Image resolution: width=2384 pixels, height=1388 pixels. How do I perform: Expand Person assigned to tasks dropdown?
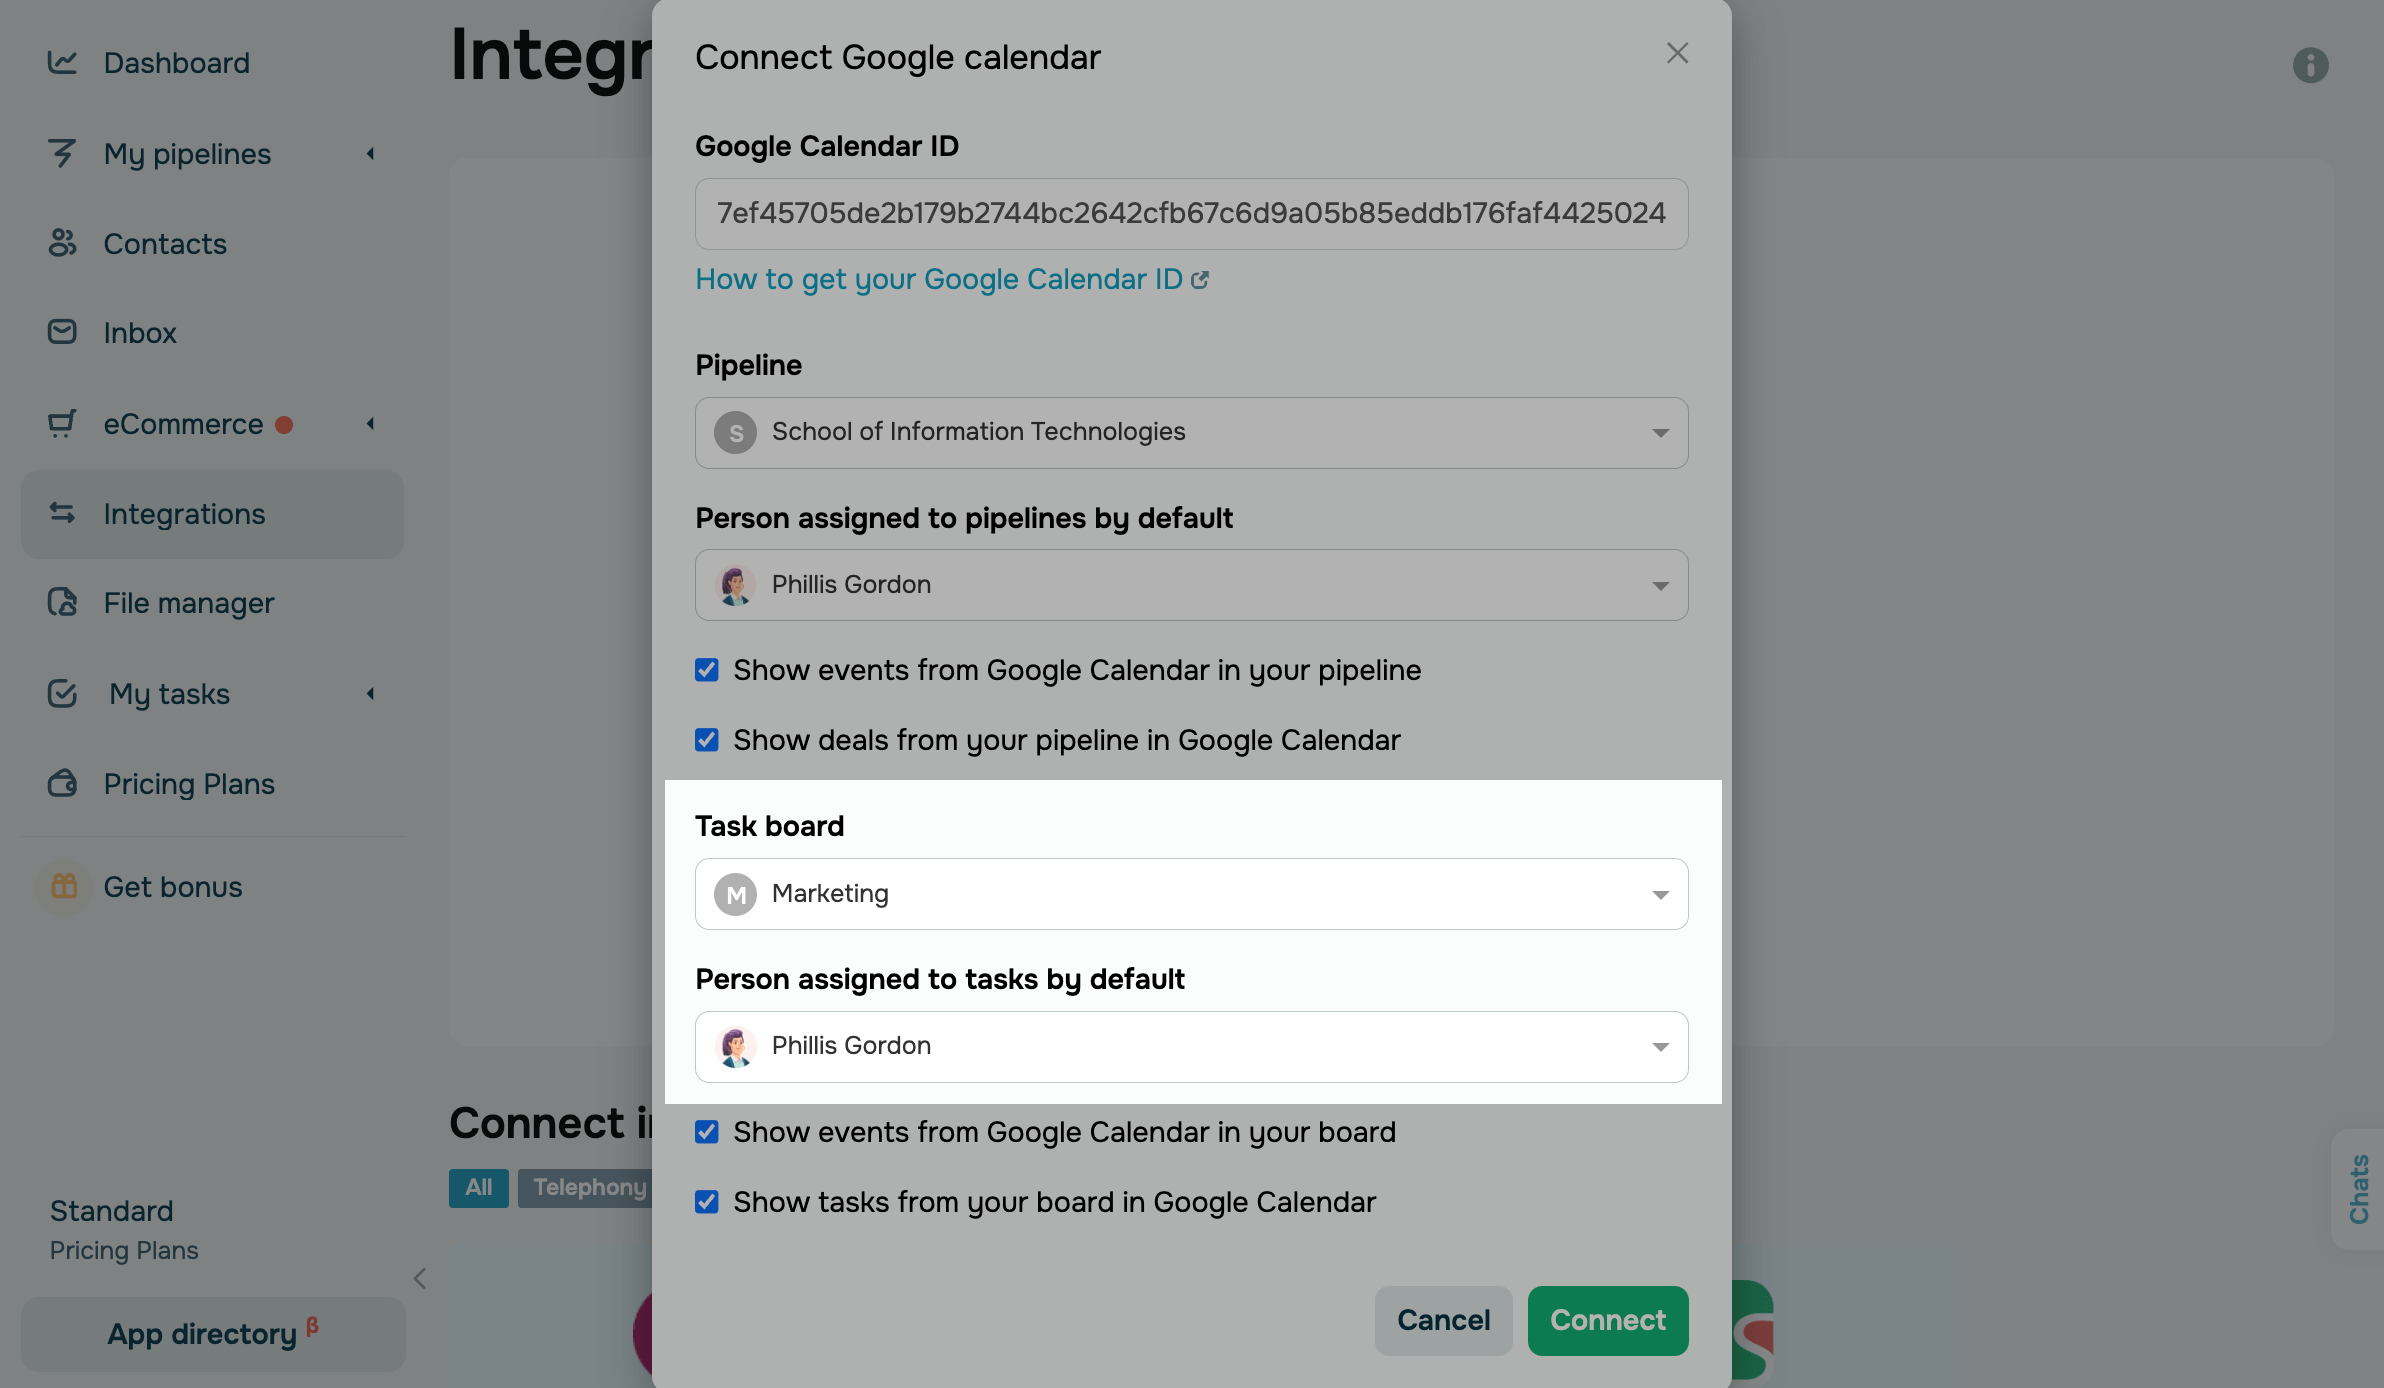[1191, 1047]
